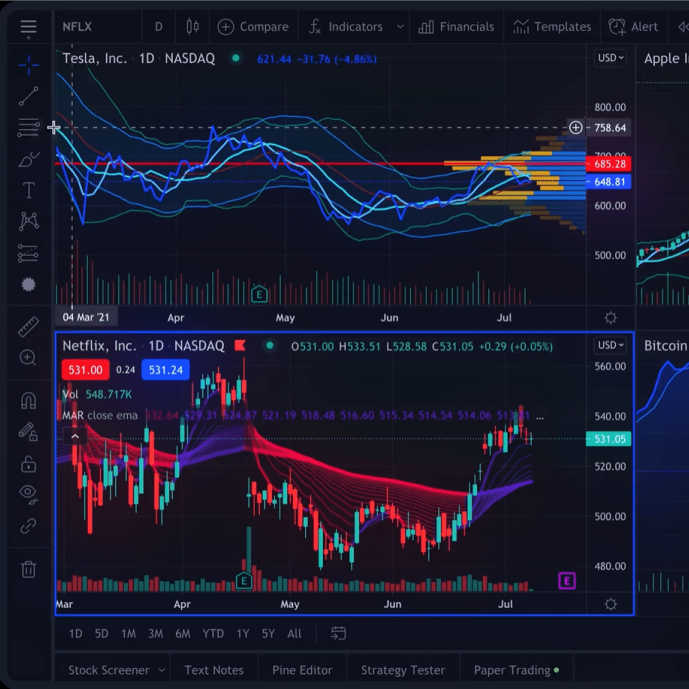
Task: Toggle the magnet snap mode
Action: pyautogui.click(x=29, y=400)
